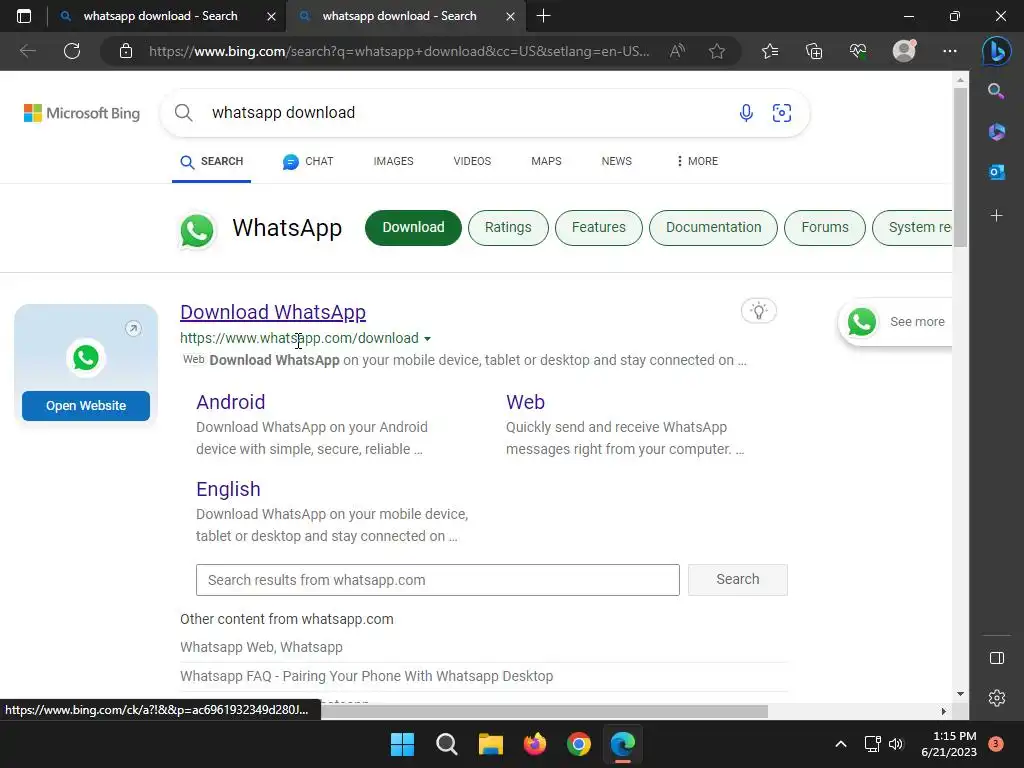Close the active whatsapp download tab
Screen dimensions: 1024x768
pos(511,16)
